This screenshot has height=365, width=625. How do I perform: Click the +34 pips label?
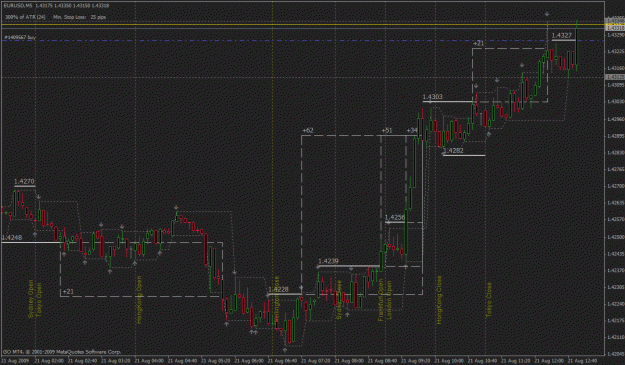[x=412, y=131]
